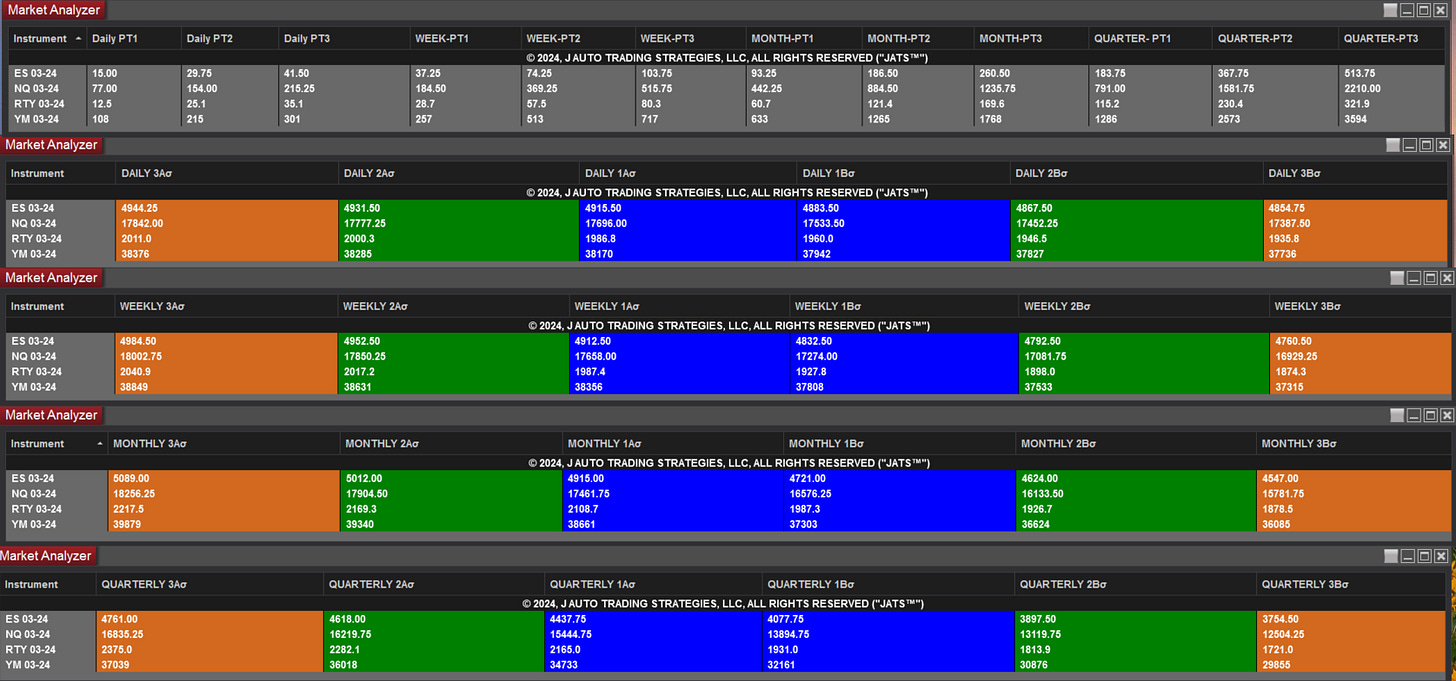1456x681 pixels.
Task: Maximize the WEEKLY 3Aσ Market Analyzer window
Action: tap(1429, 278)
